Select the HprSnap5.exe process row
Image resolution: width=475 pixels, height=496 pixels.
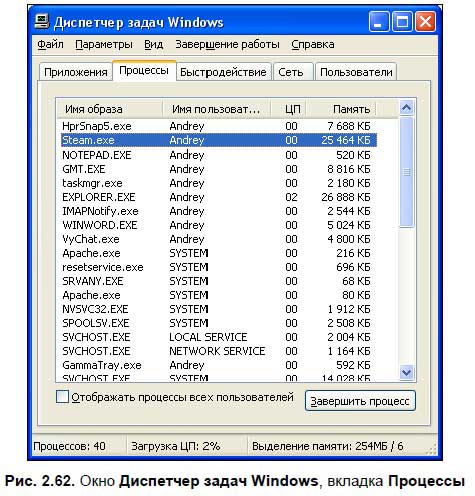coord(219,126)
